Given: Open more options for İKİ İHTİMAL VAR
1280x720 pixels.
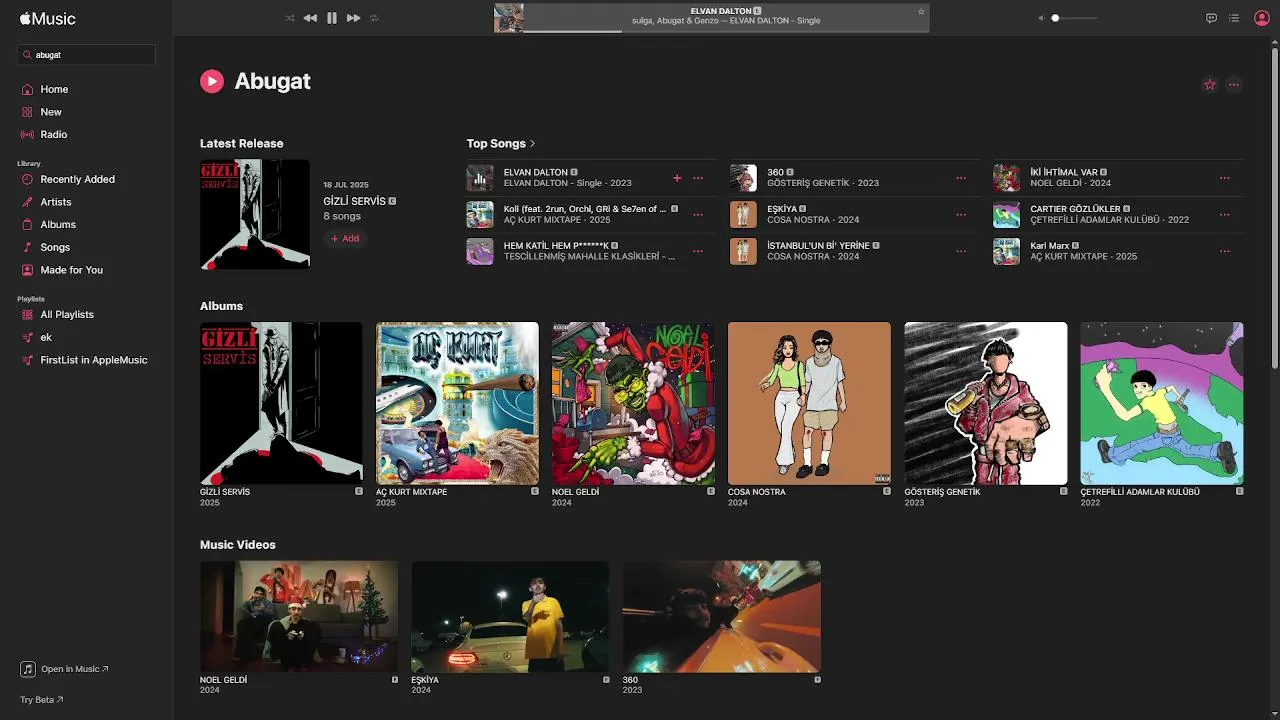Looking at the screenshot, I should coord(1225,178).
